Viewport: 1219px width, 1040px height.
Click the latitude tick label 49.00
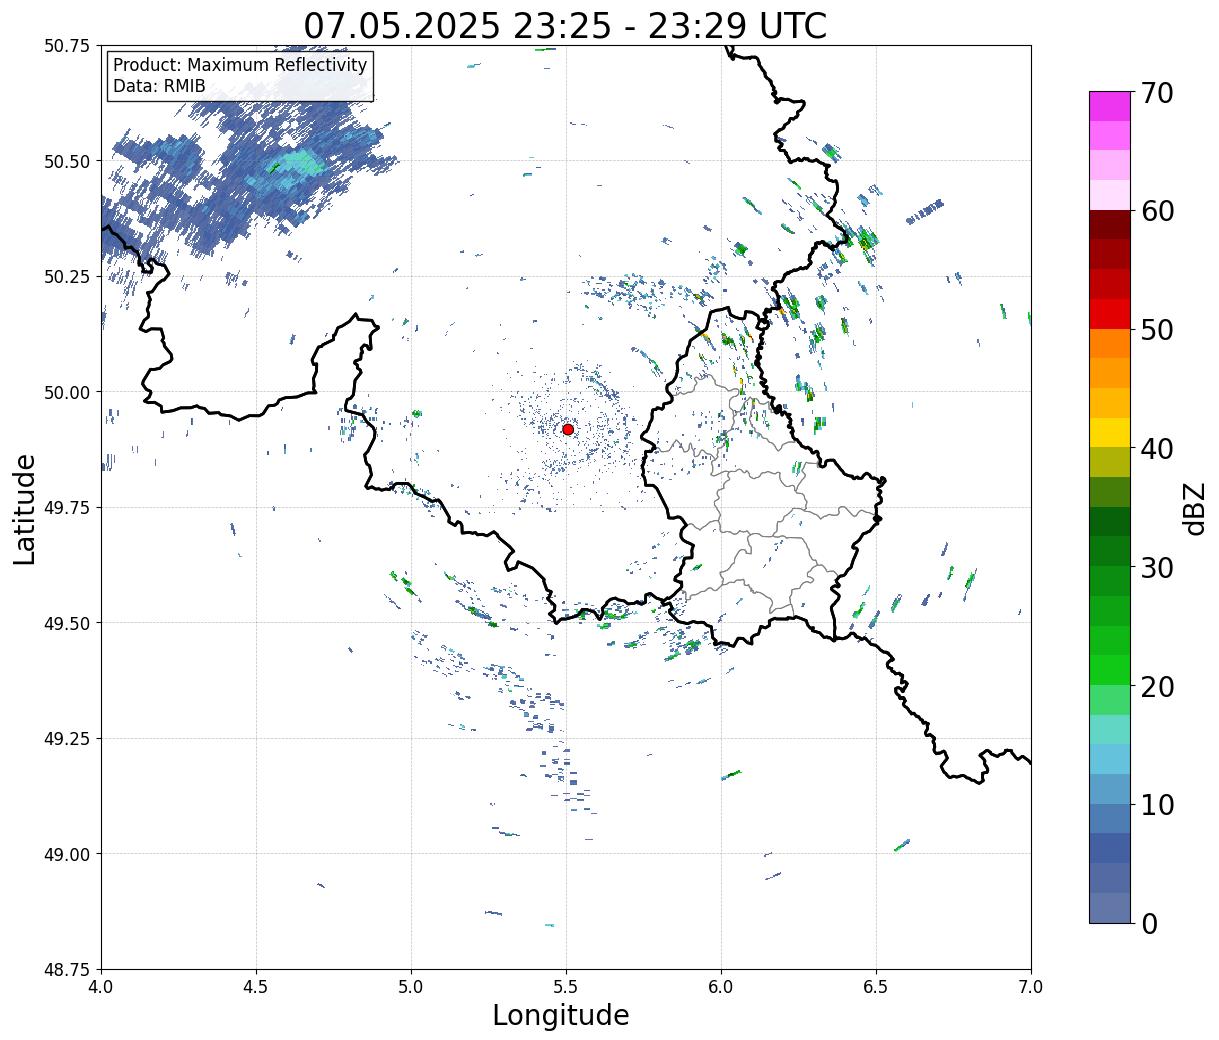pyautogui.click(x=67, y=854)
